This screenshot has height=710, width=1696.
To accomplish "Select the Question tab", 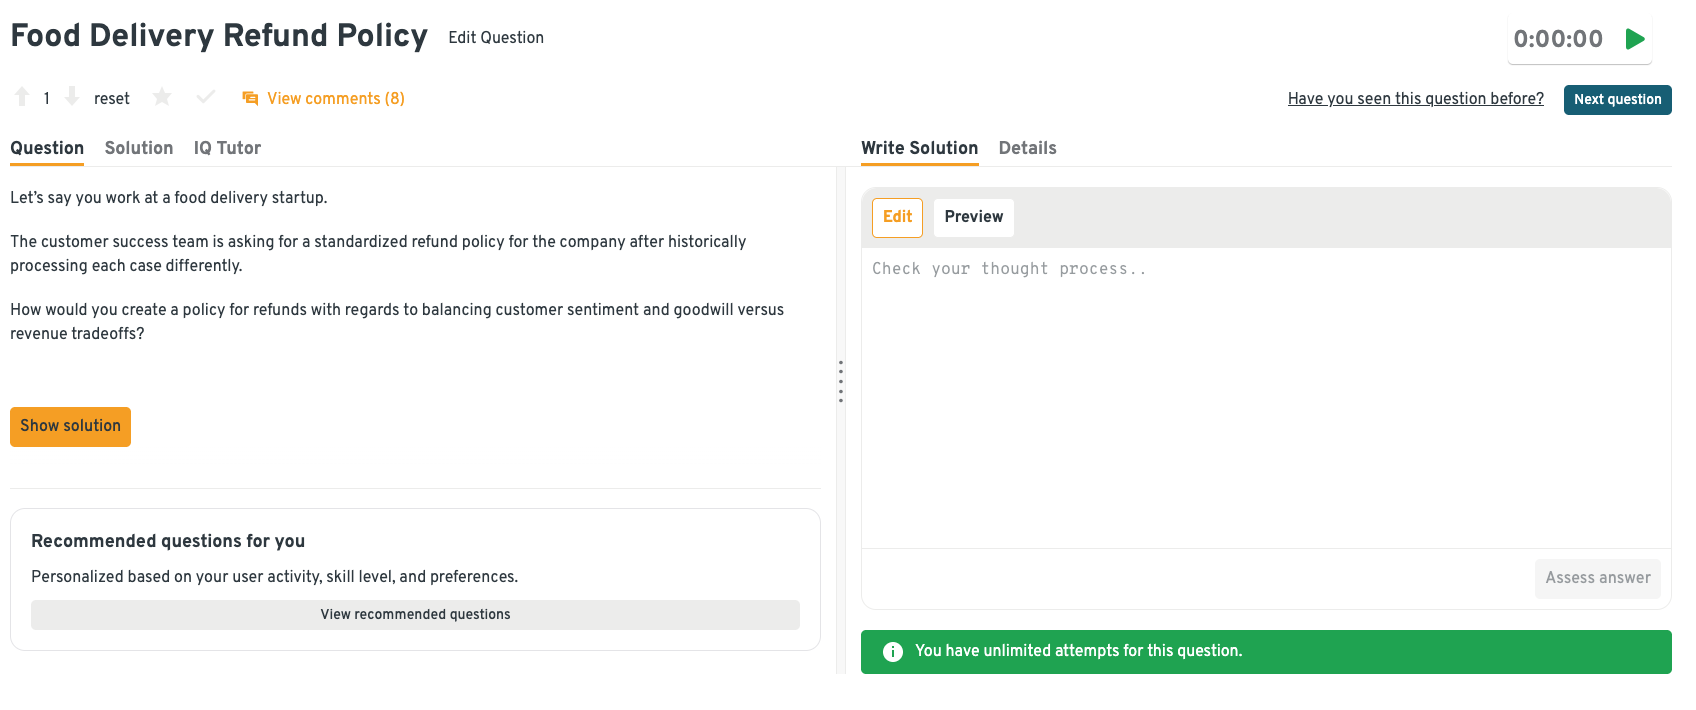I will click(47, 148).
